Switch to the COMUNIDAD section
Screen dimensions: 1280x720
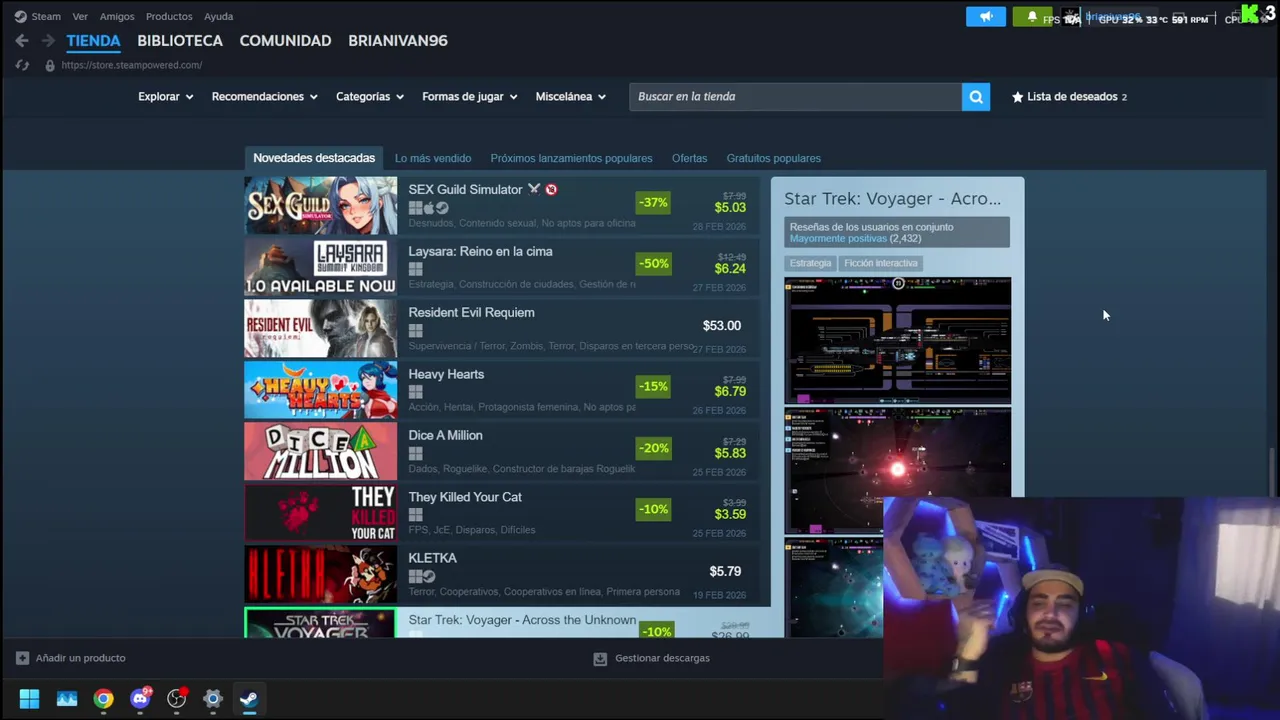pyautogui.click(x=285, y=41)
